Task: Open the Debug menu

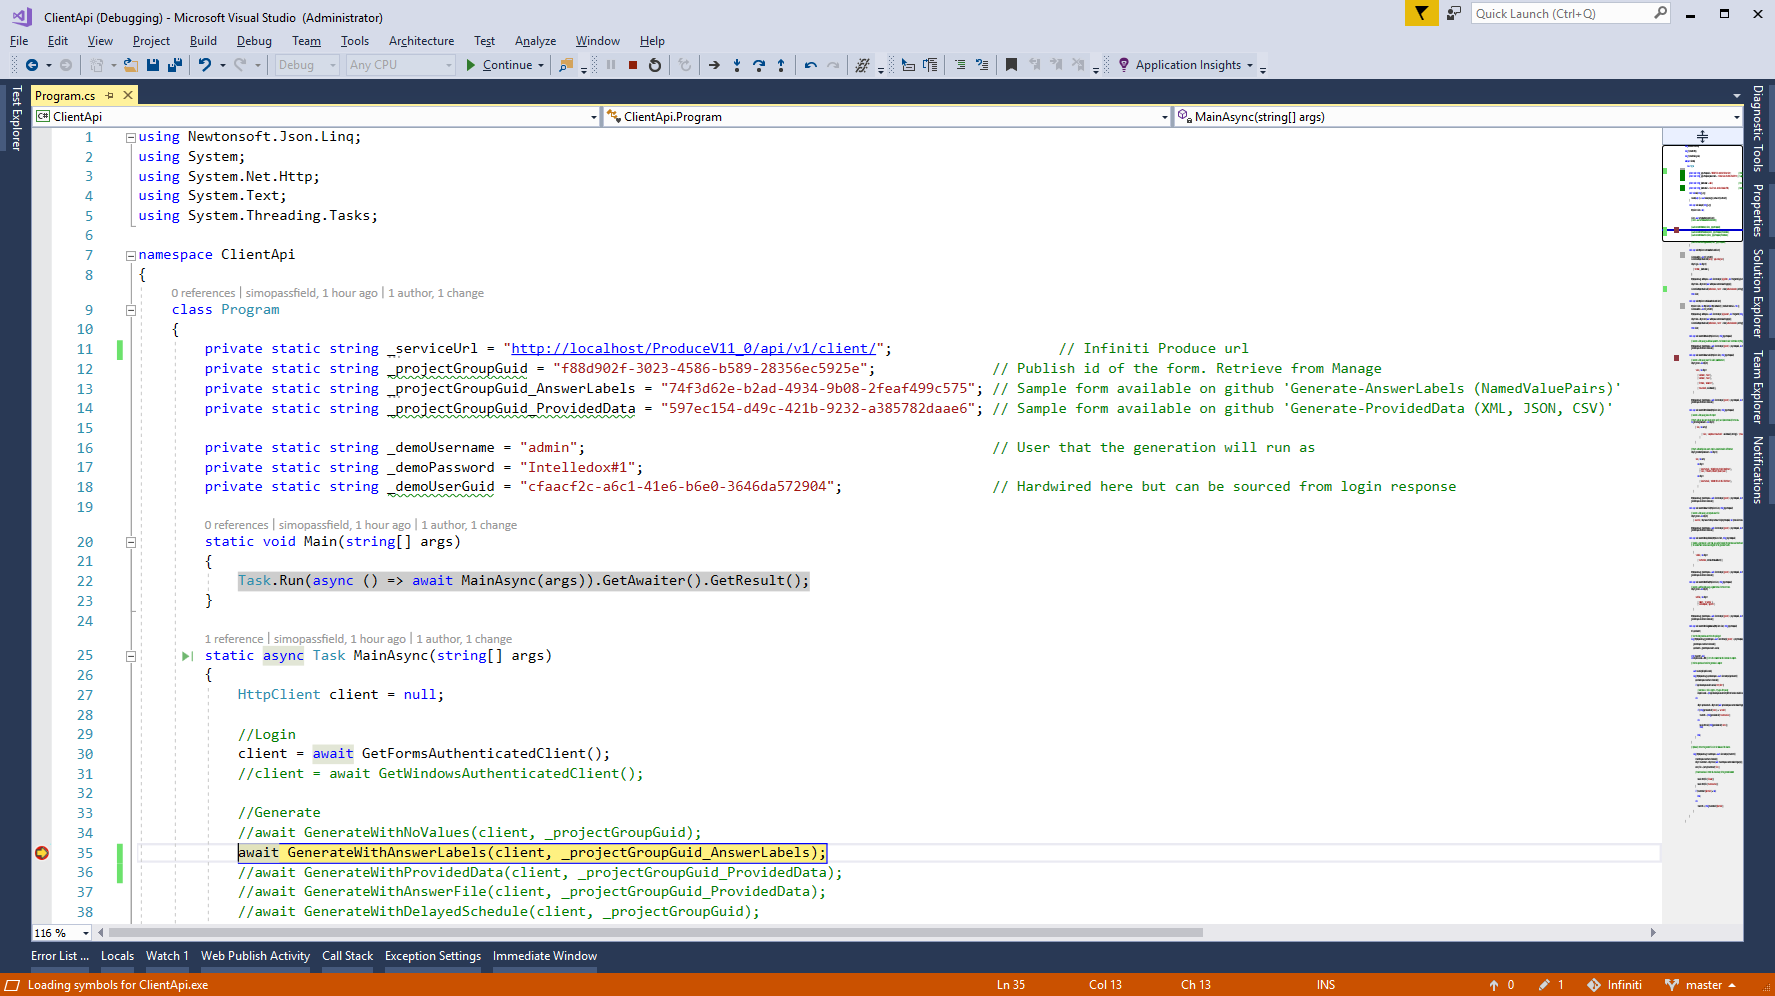Action: 254,41
